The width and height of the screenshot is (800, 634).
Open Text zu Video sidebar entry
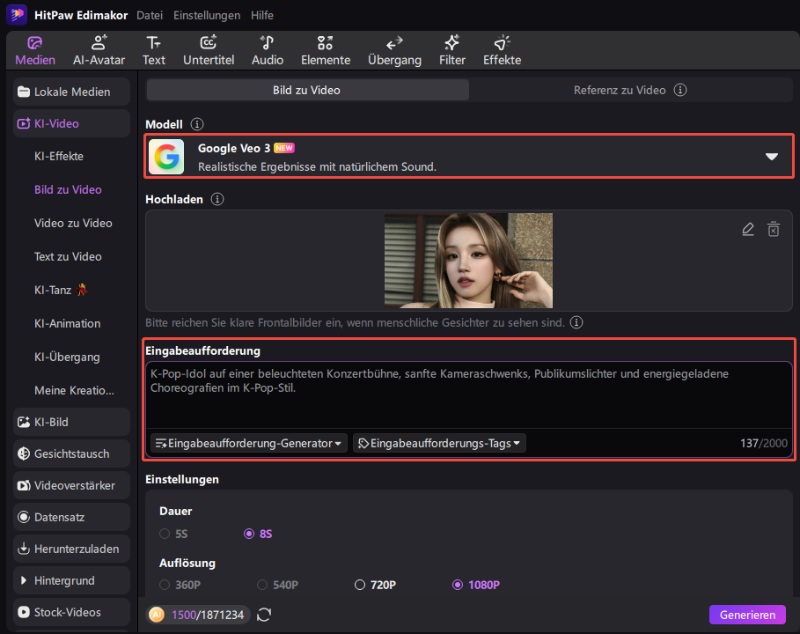[x=68, y=257]
